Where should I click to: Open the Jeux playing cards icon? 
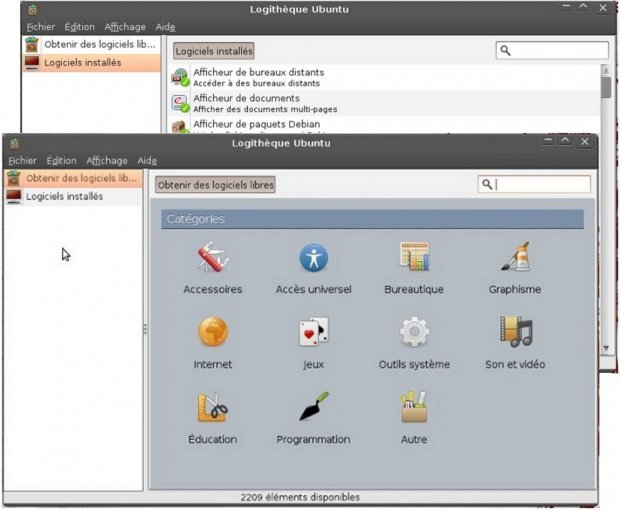tap(314, 332)
